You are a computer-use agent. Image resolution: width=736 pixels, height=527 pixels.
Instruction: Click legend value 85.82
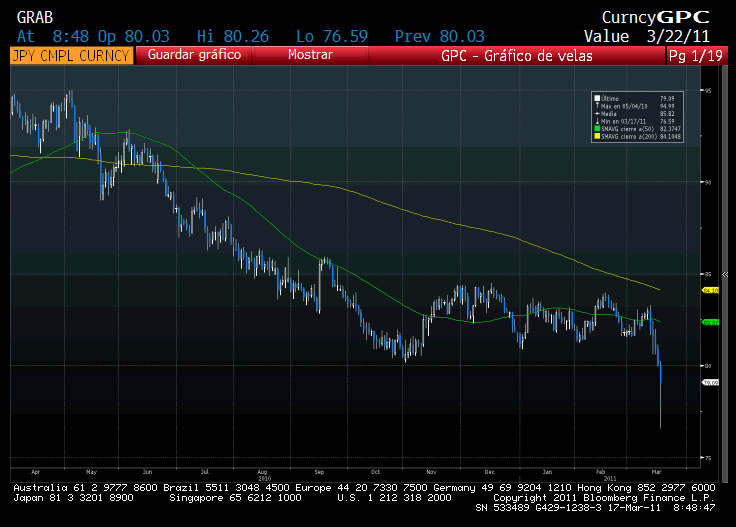point(667,114)
